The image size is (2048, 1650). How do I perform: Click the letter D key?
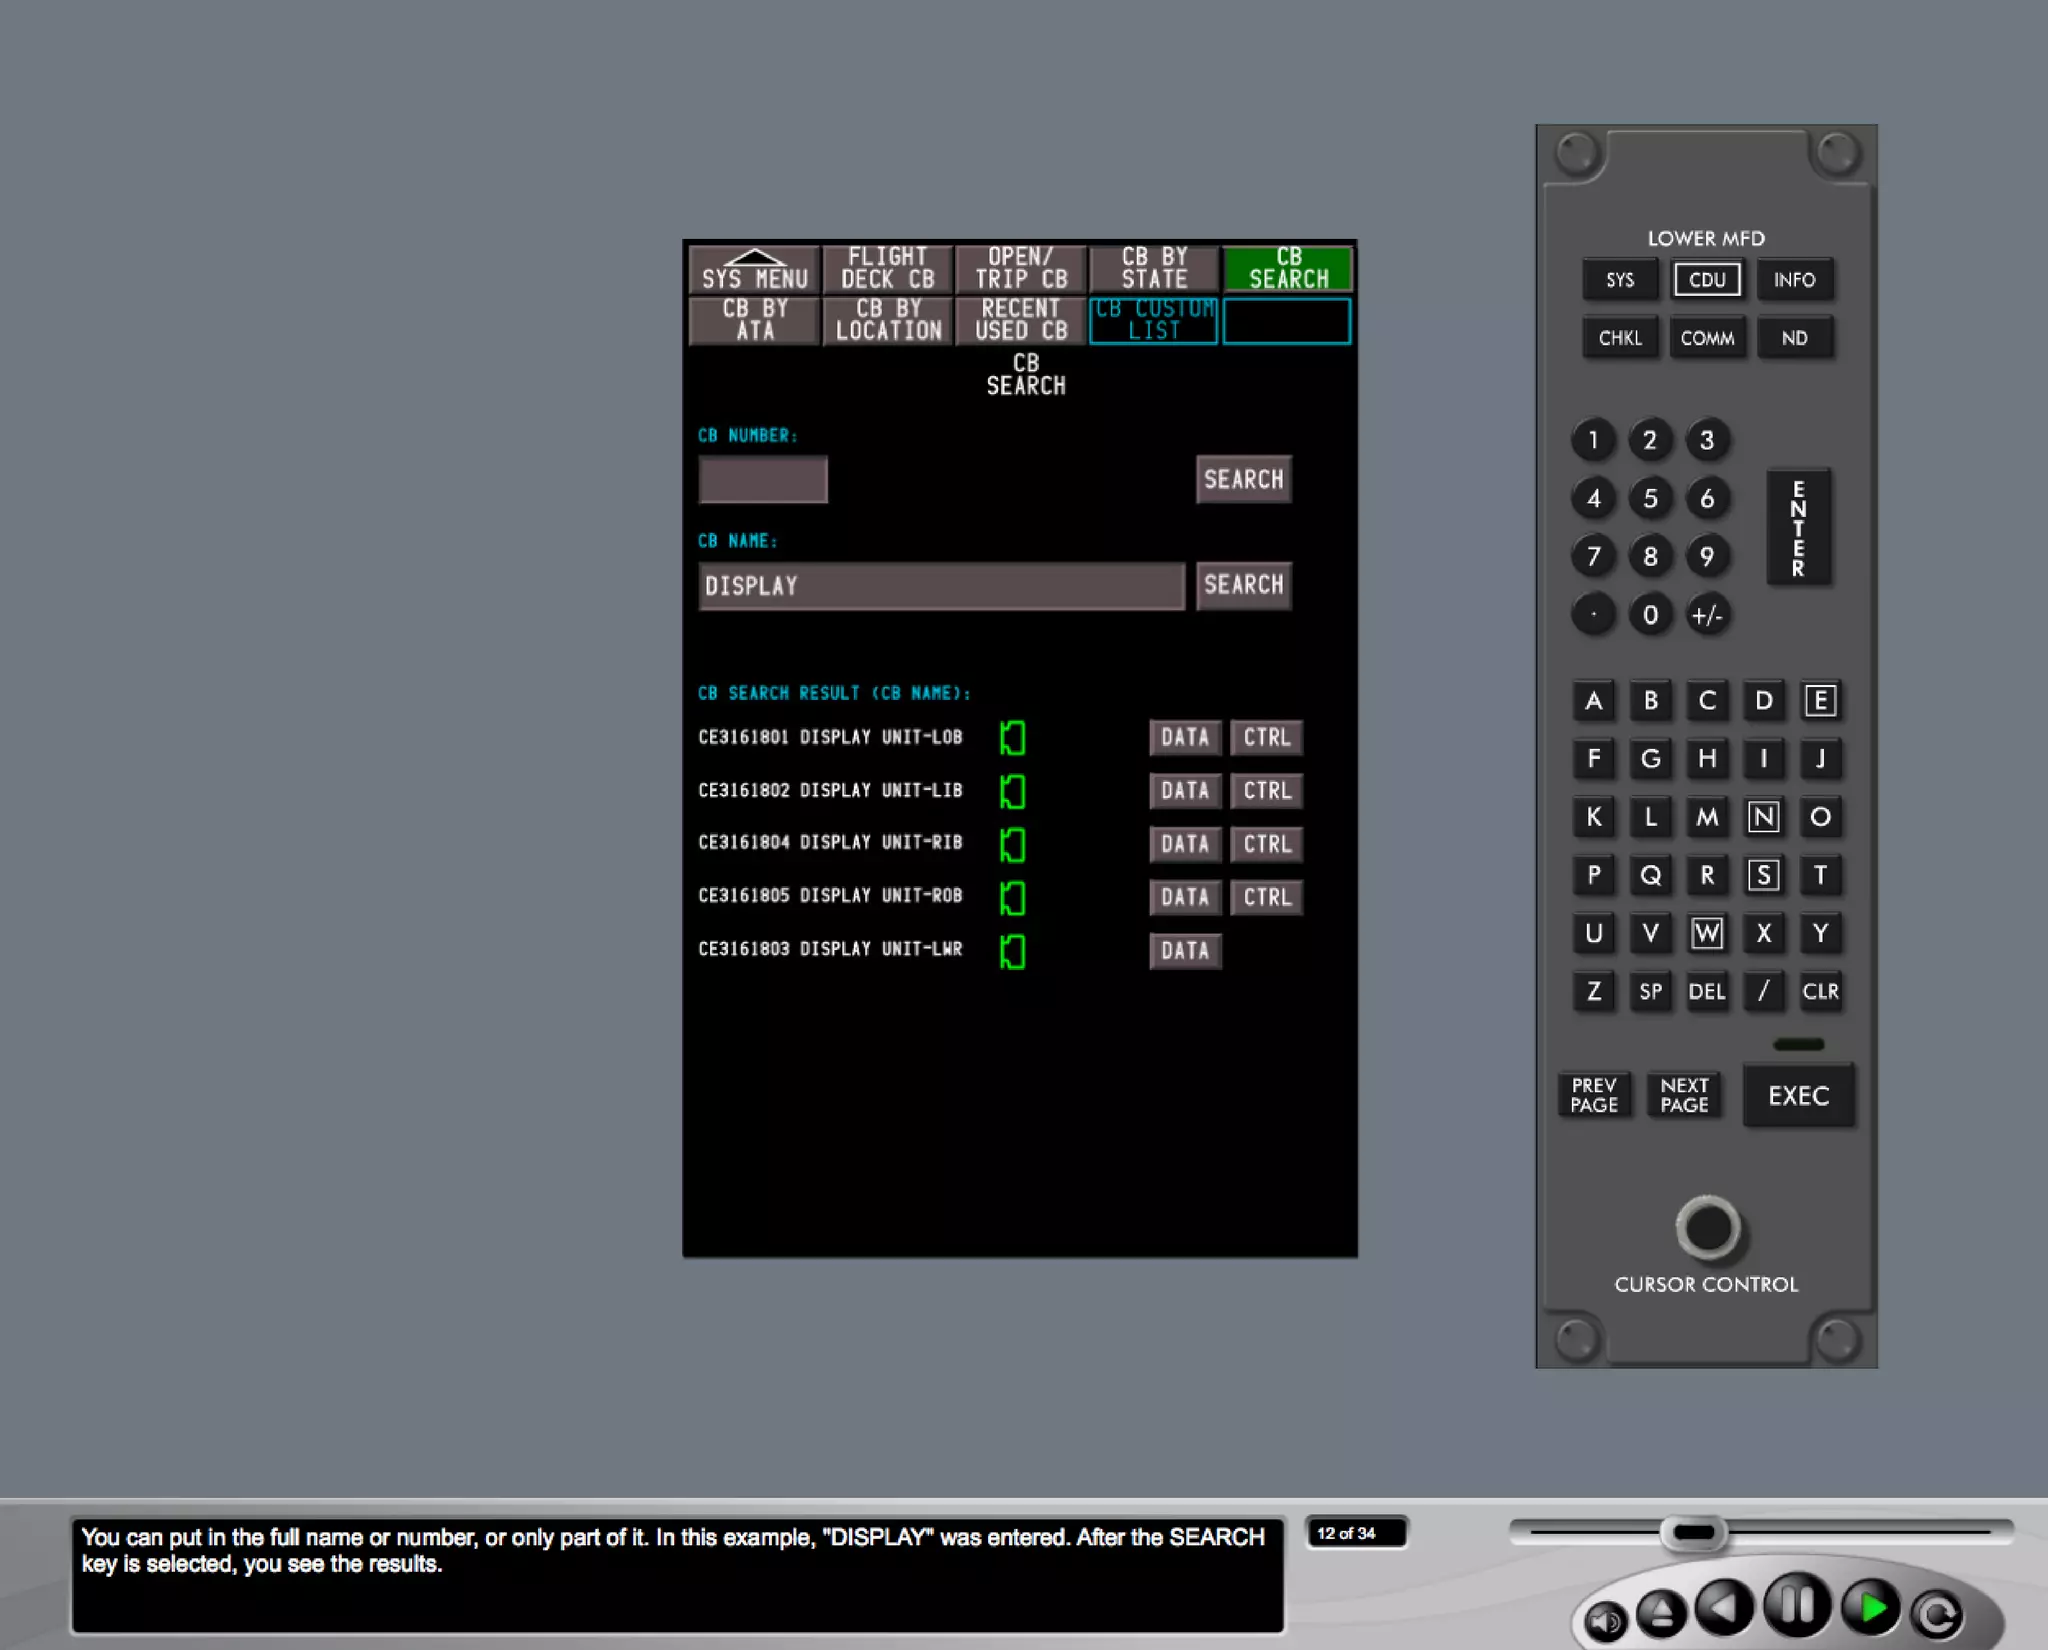1763,701
